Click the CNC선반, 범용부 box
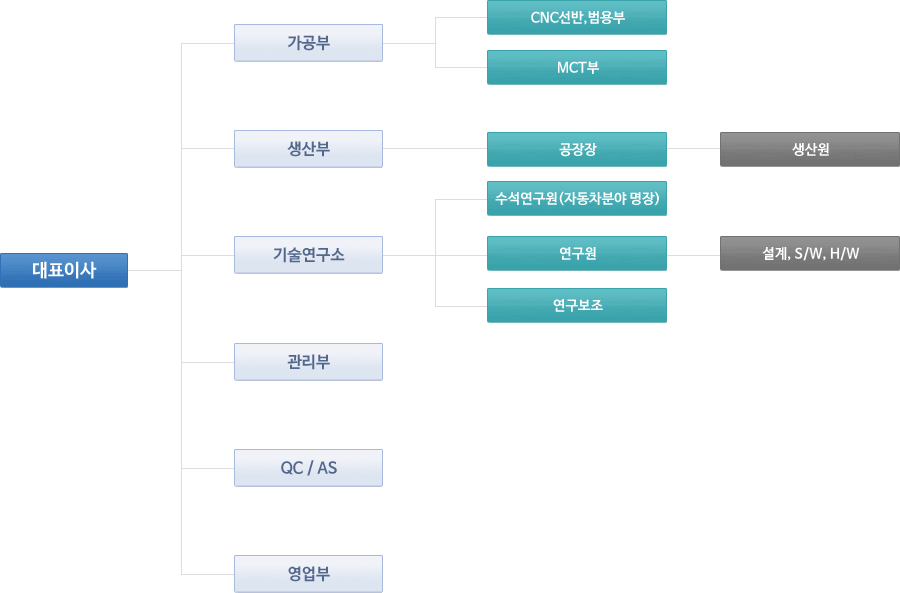Image resolution: width=900 pixels, height=593 pixels. tap(577, 17)
